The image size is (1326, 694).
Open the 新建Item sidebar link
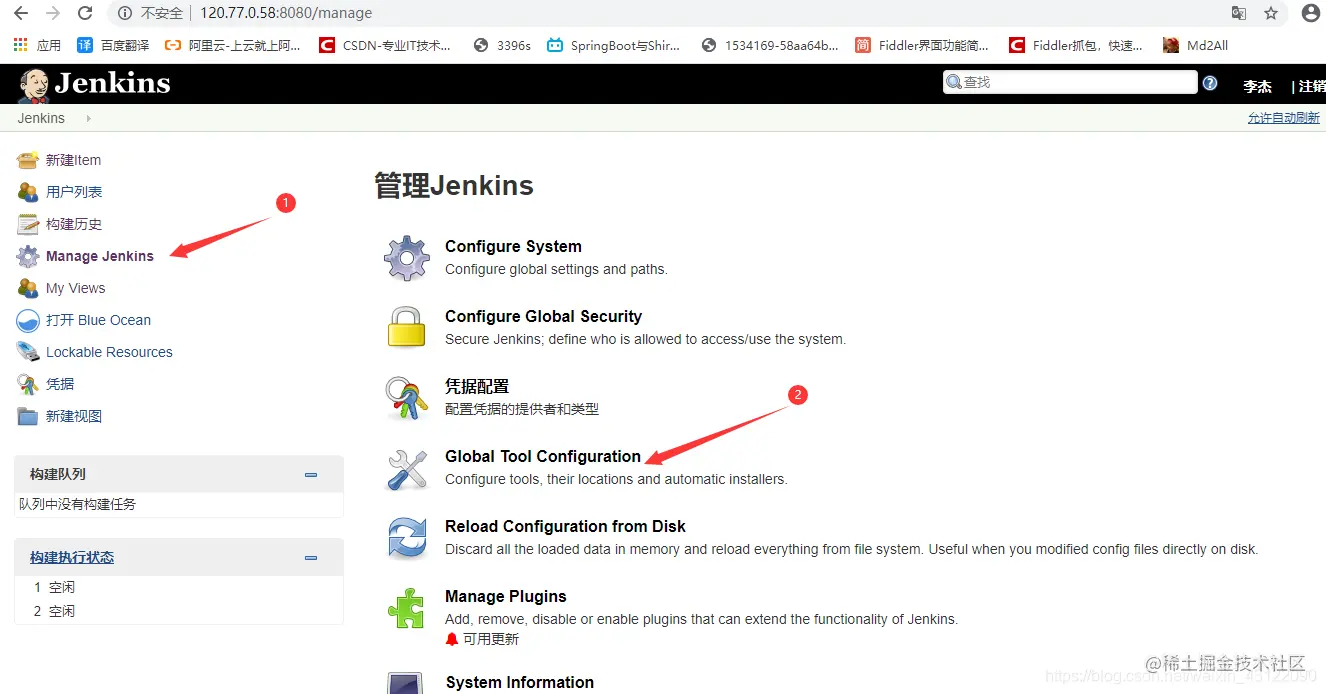coord(73,160)
